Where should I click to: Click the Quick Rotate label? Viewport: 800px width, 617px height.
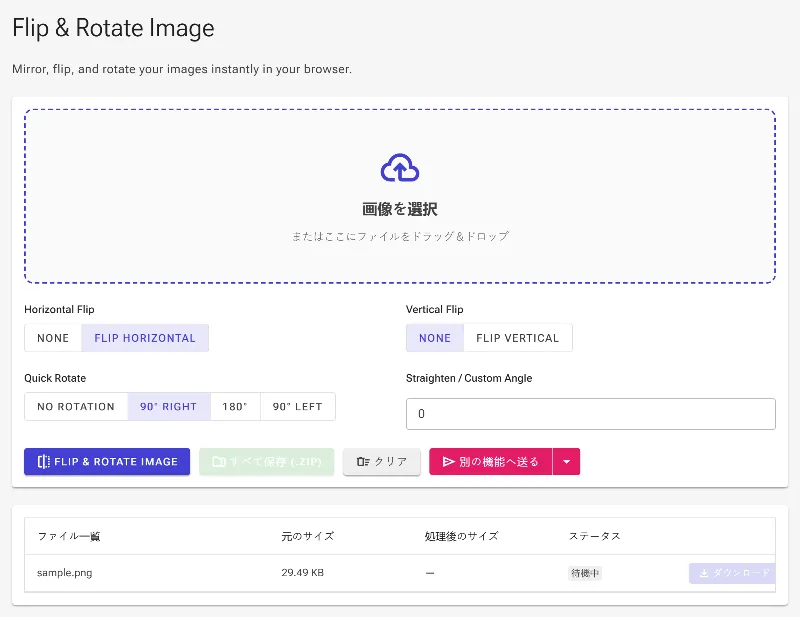coord(55,378)
